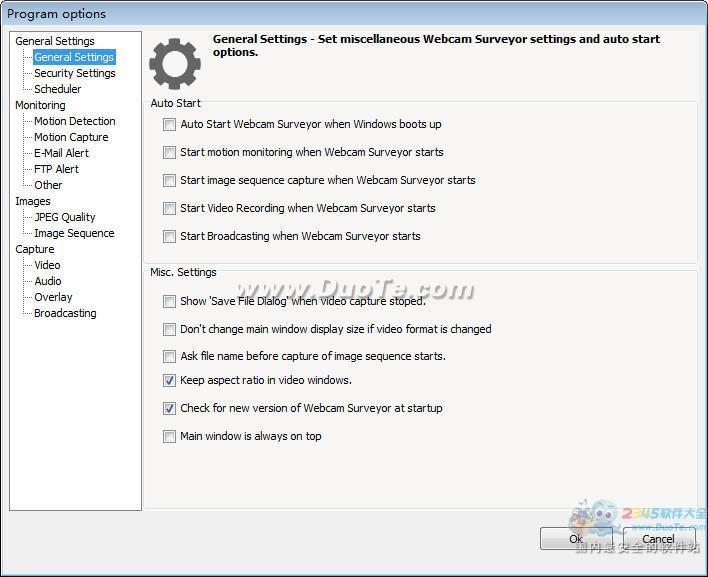The width and height of the screenshot is (708, 577).
Task: Select Other under Monitoring
Action: click(x=48, y=185)
